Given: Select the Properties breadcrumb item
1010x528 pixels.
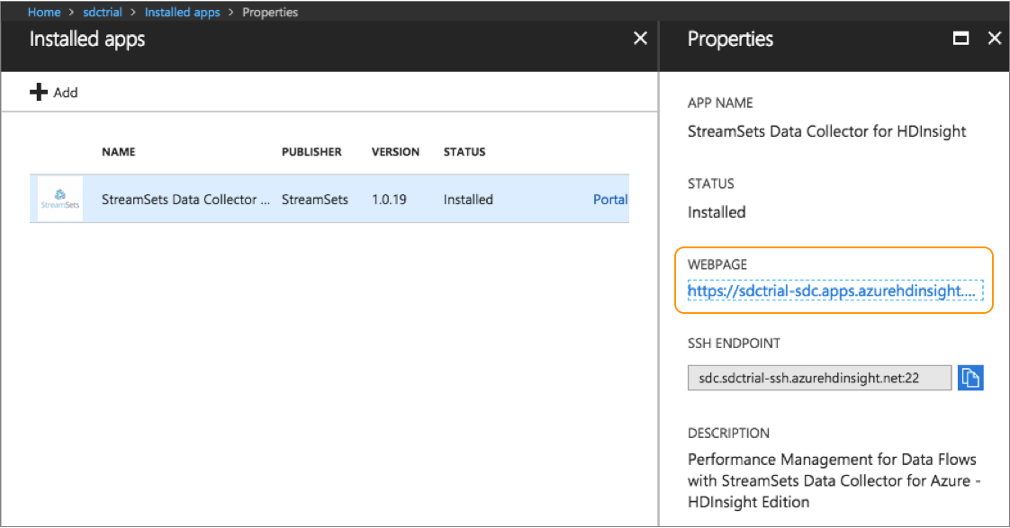Looking at the screenshot, I should coord(270,12).
